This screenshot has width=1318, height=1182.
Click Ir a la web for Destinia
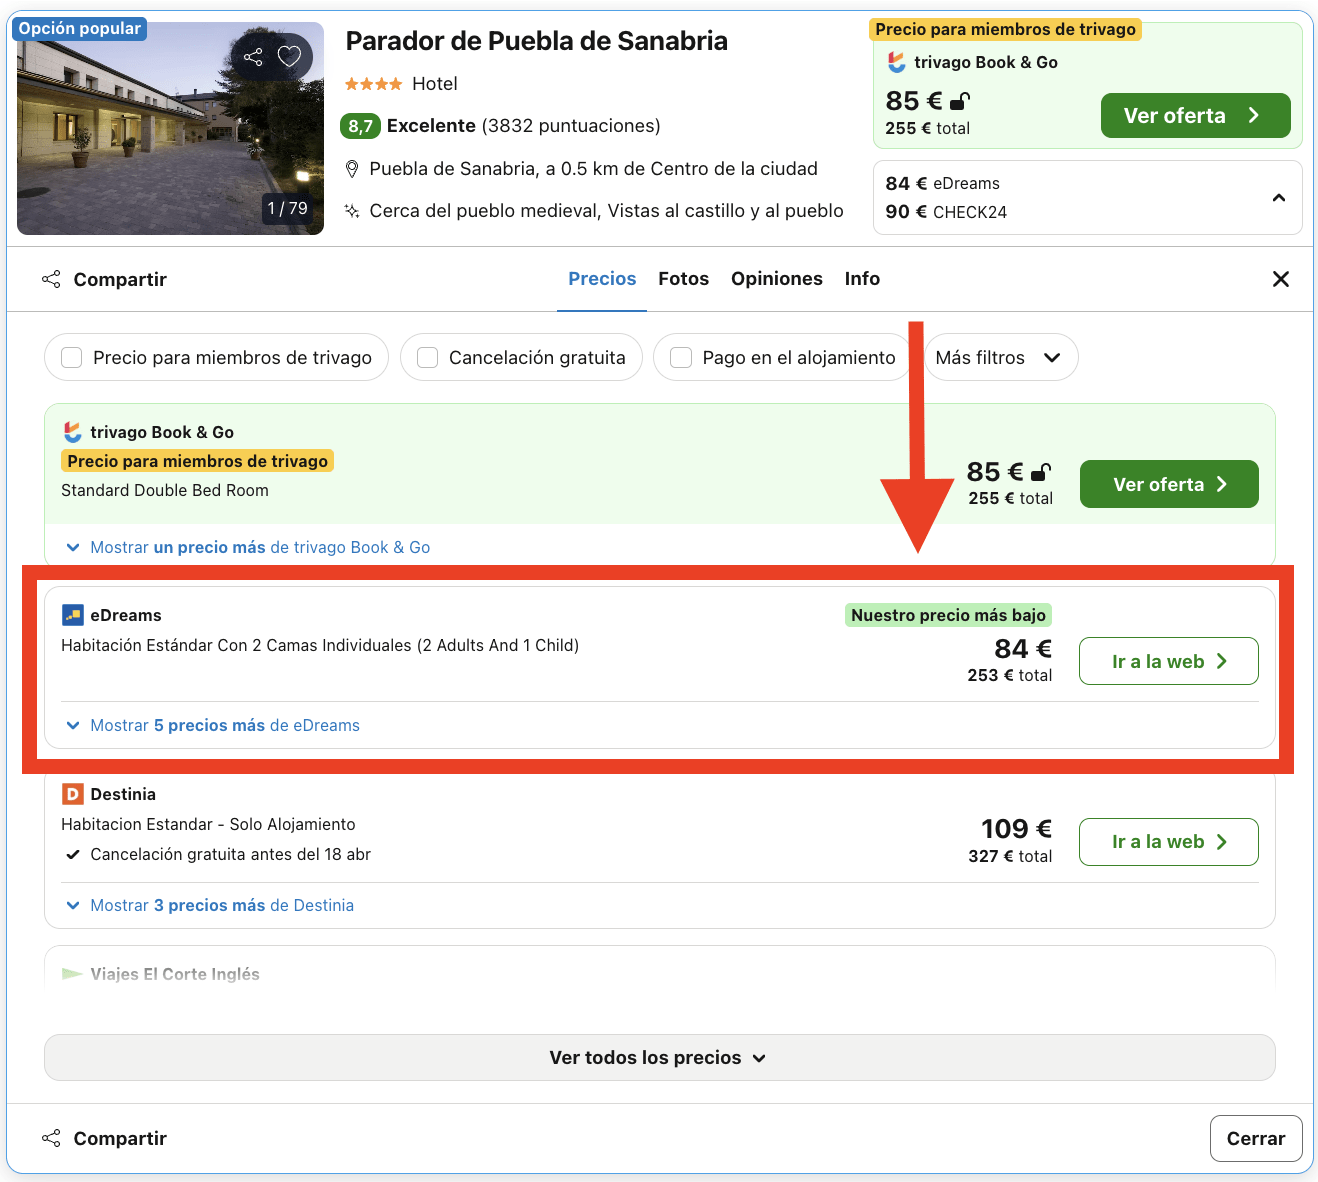[x=1169, y=842]
